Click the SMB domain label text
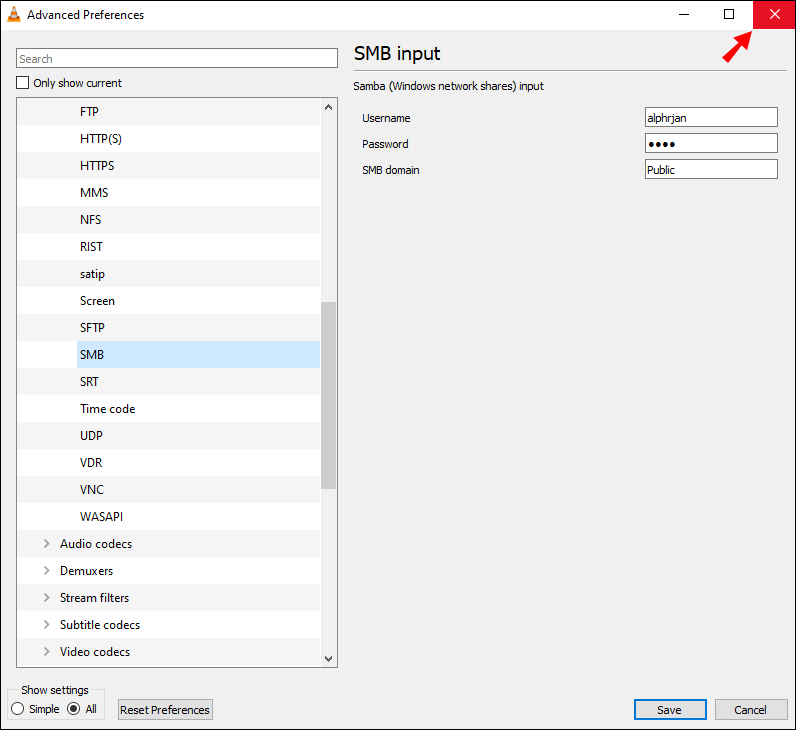796x730 pixels. pyautogui.click(x=390, y=170)
